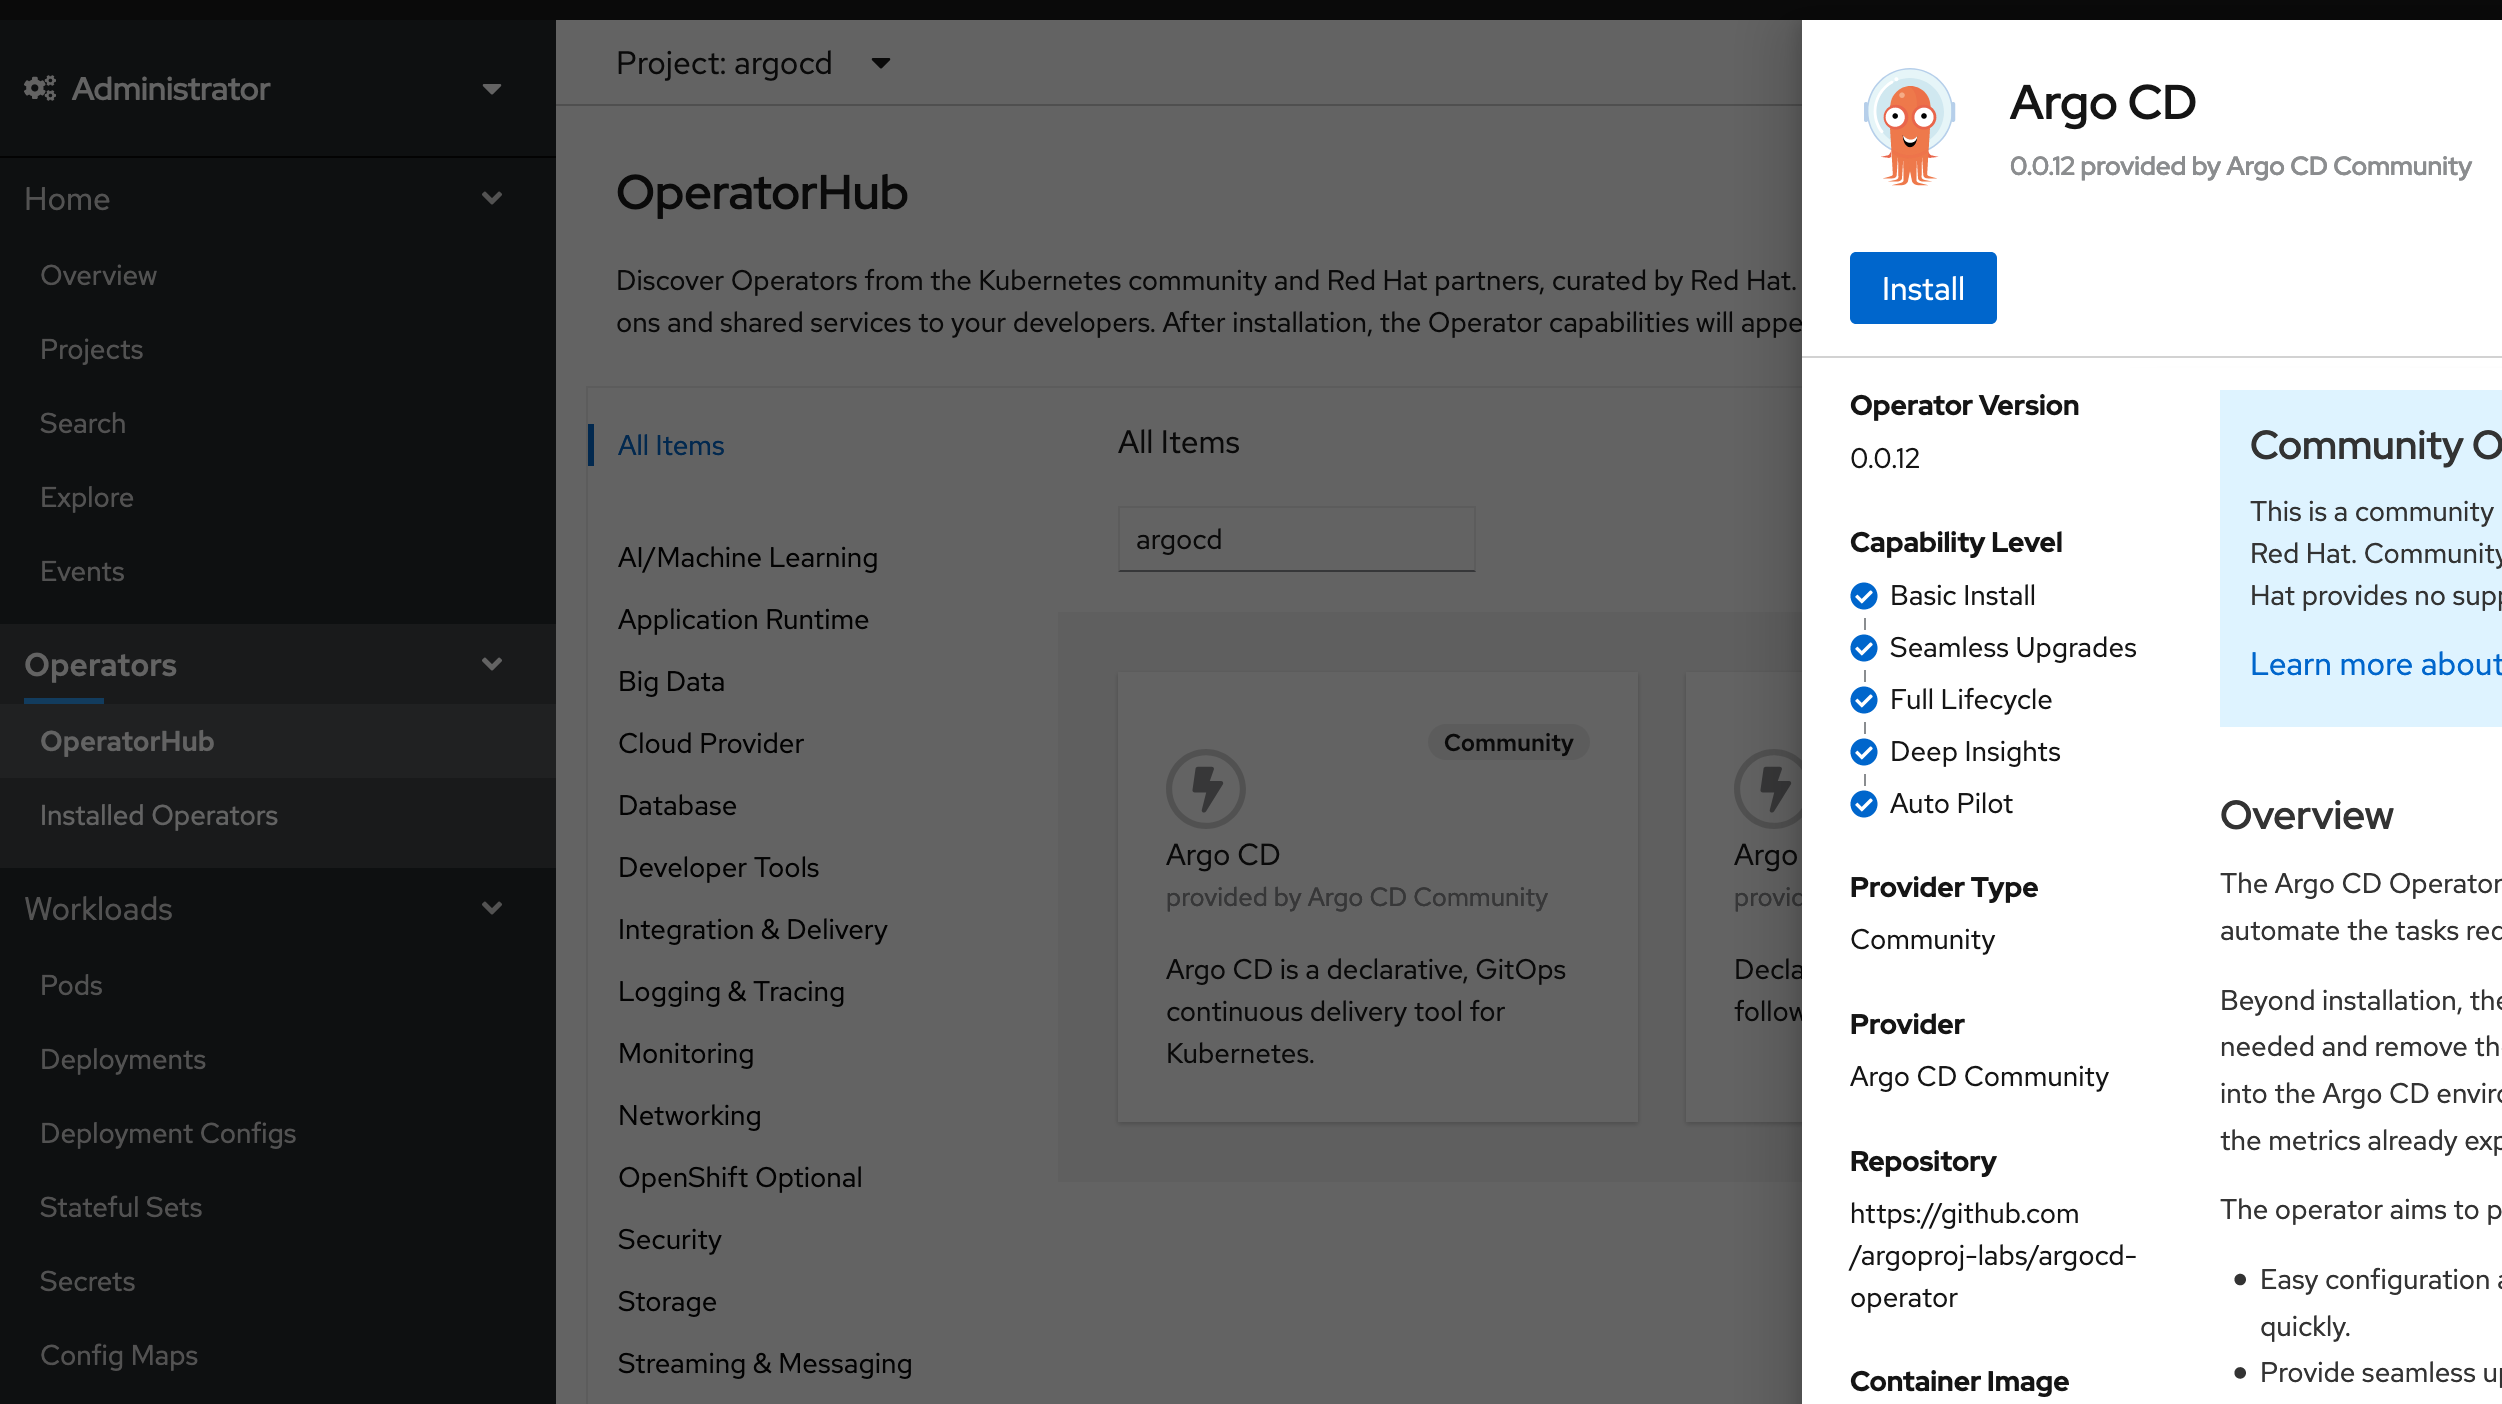Open the Argo CD Community operator card

pos(1377,897)
